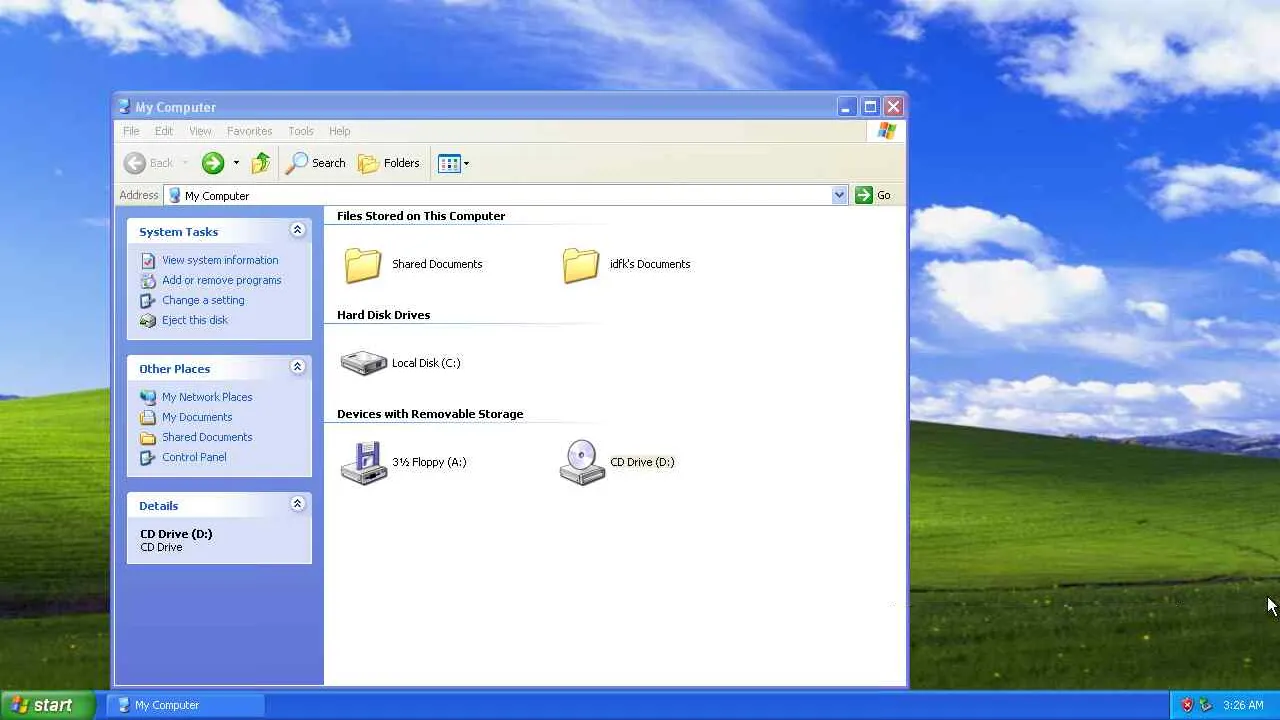This screenshot has width=1280, height=720.
Task: Click the My Network Places icon
Action: [x=148, y=397]
